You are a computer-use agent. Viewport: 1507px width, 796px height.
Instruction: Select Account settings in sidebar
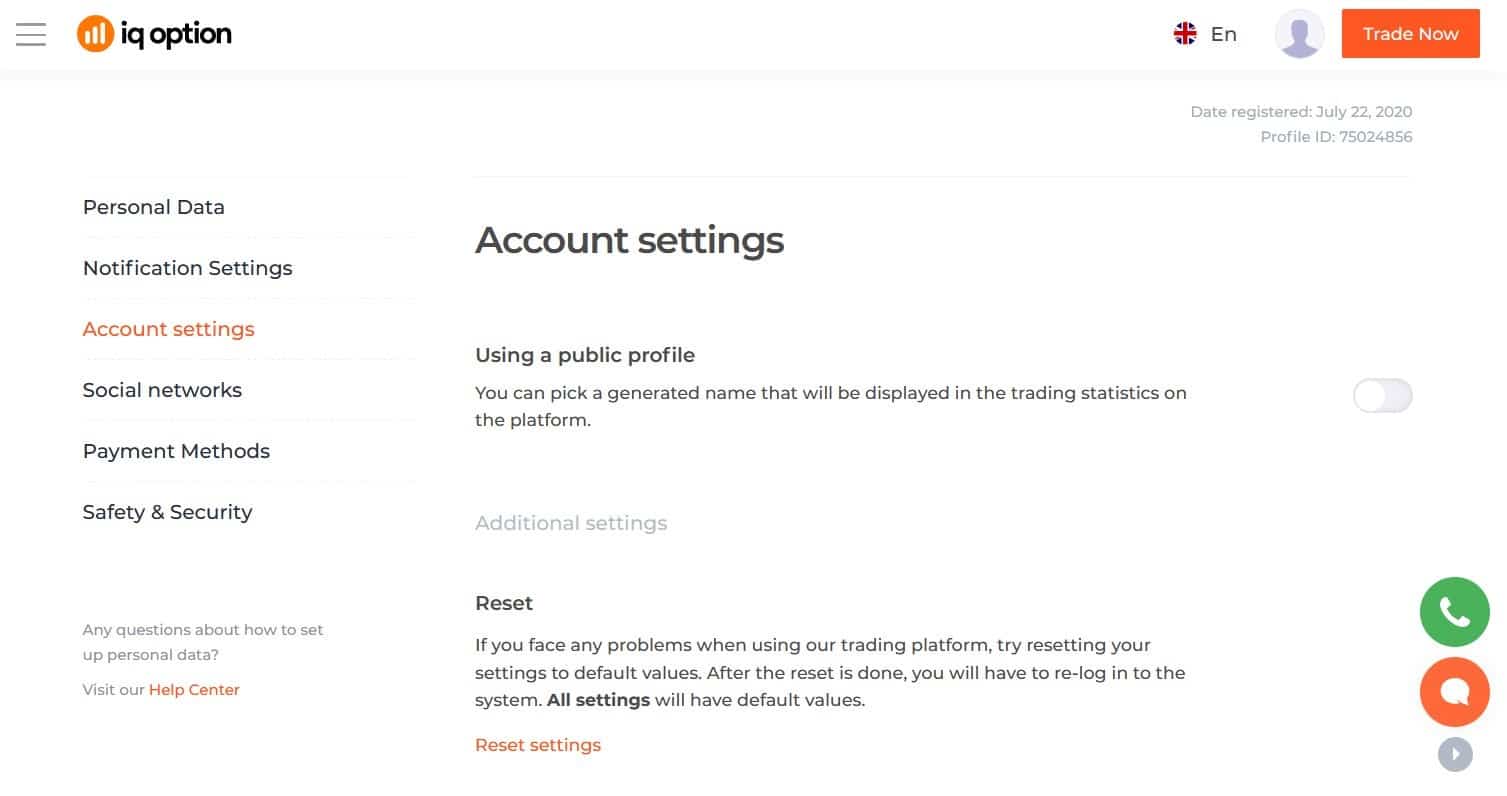(169, 329)
